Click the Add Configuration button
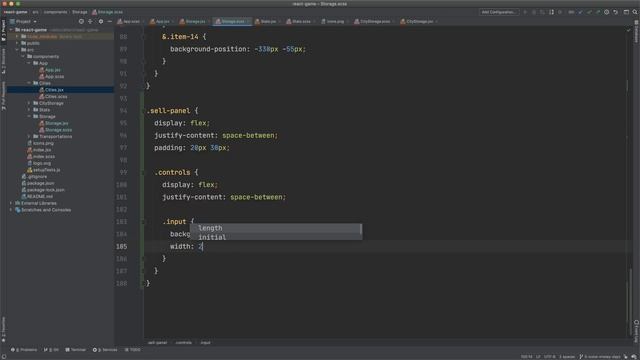The image size is (640, 360). pos(498,12)
